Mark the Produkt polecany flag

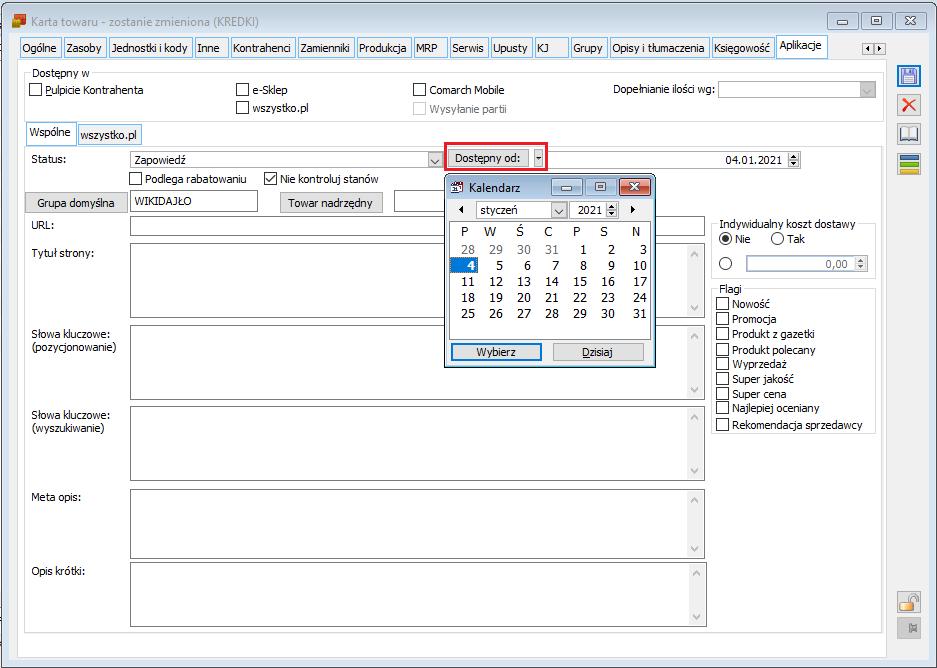tap(722, 350)
